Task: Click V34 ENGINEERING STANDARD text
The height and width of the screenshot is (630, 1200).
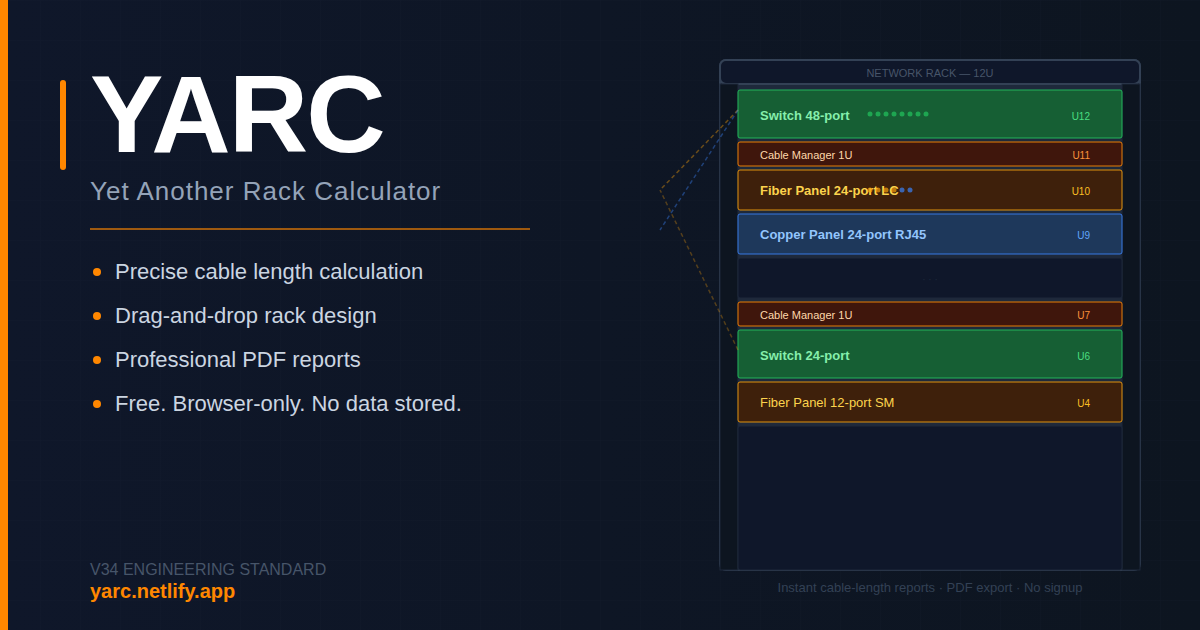Action: point(208,569)
